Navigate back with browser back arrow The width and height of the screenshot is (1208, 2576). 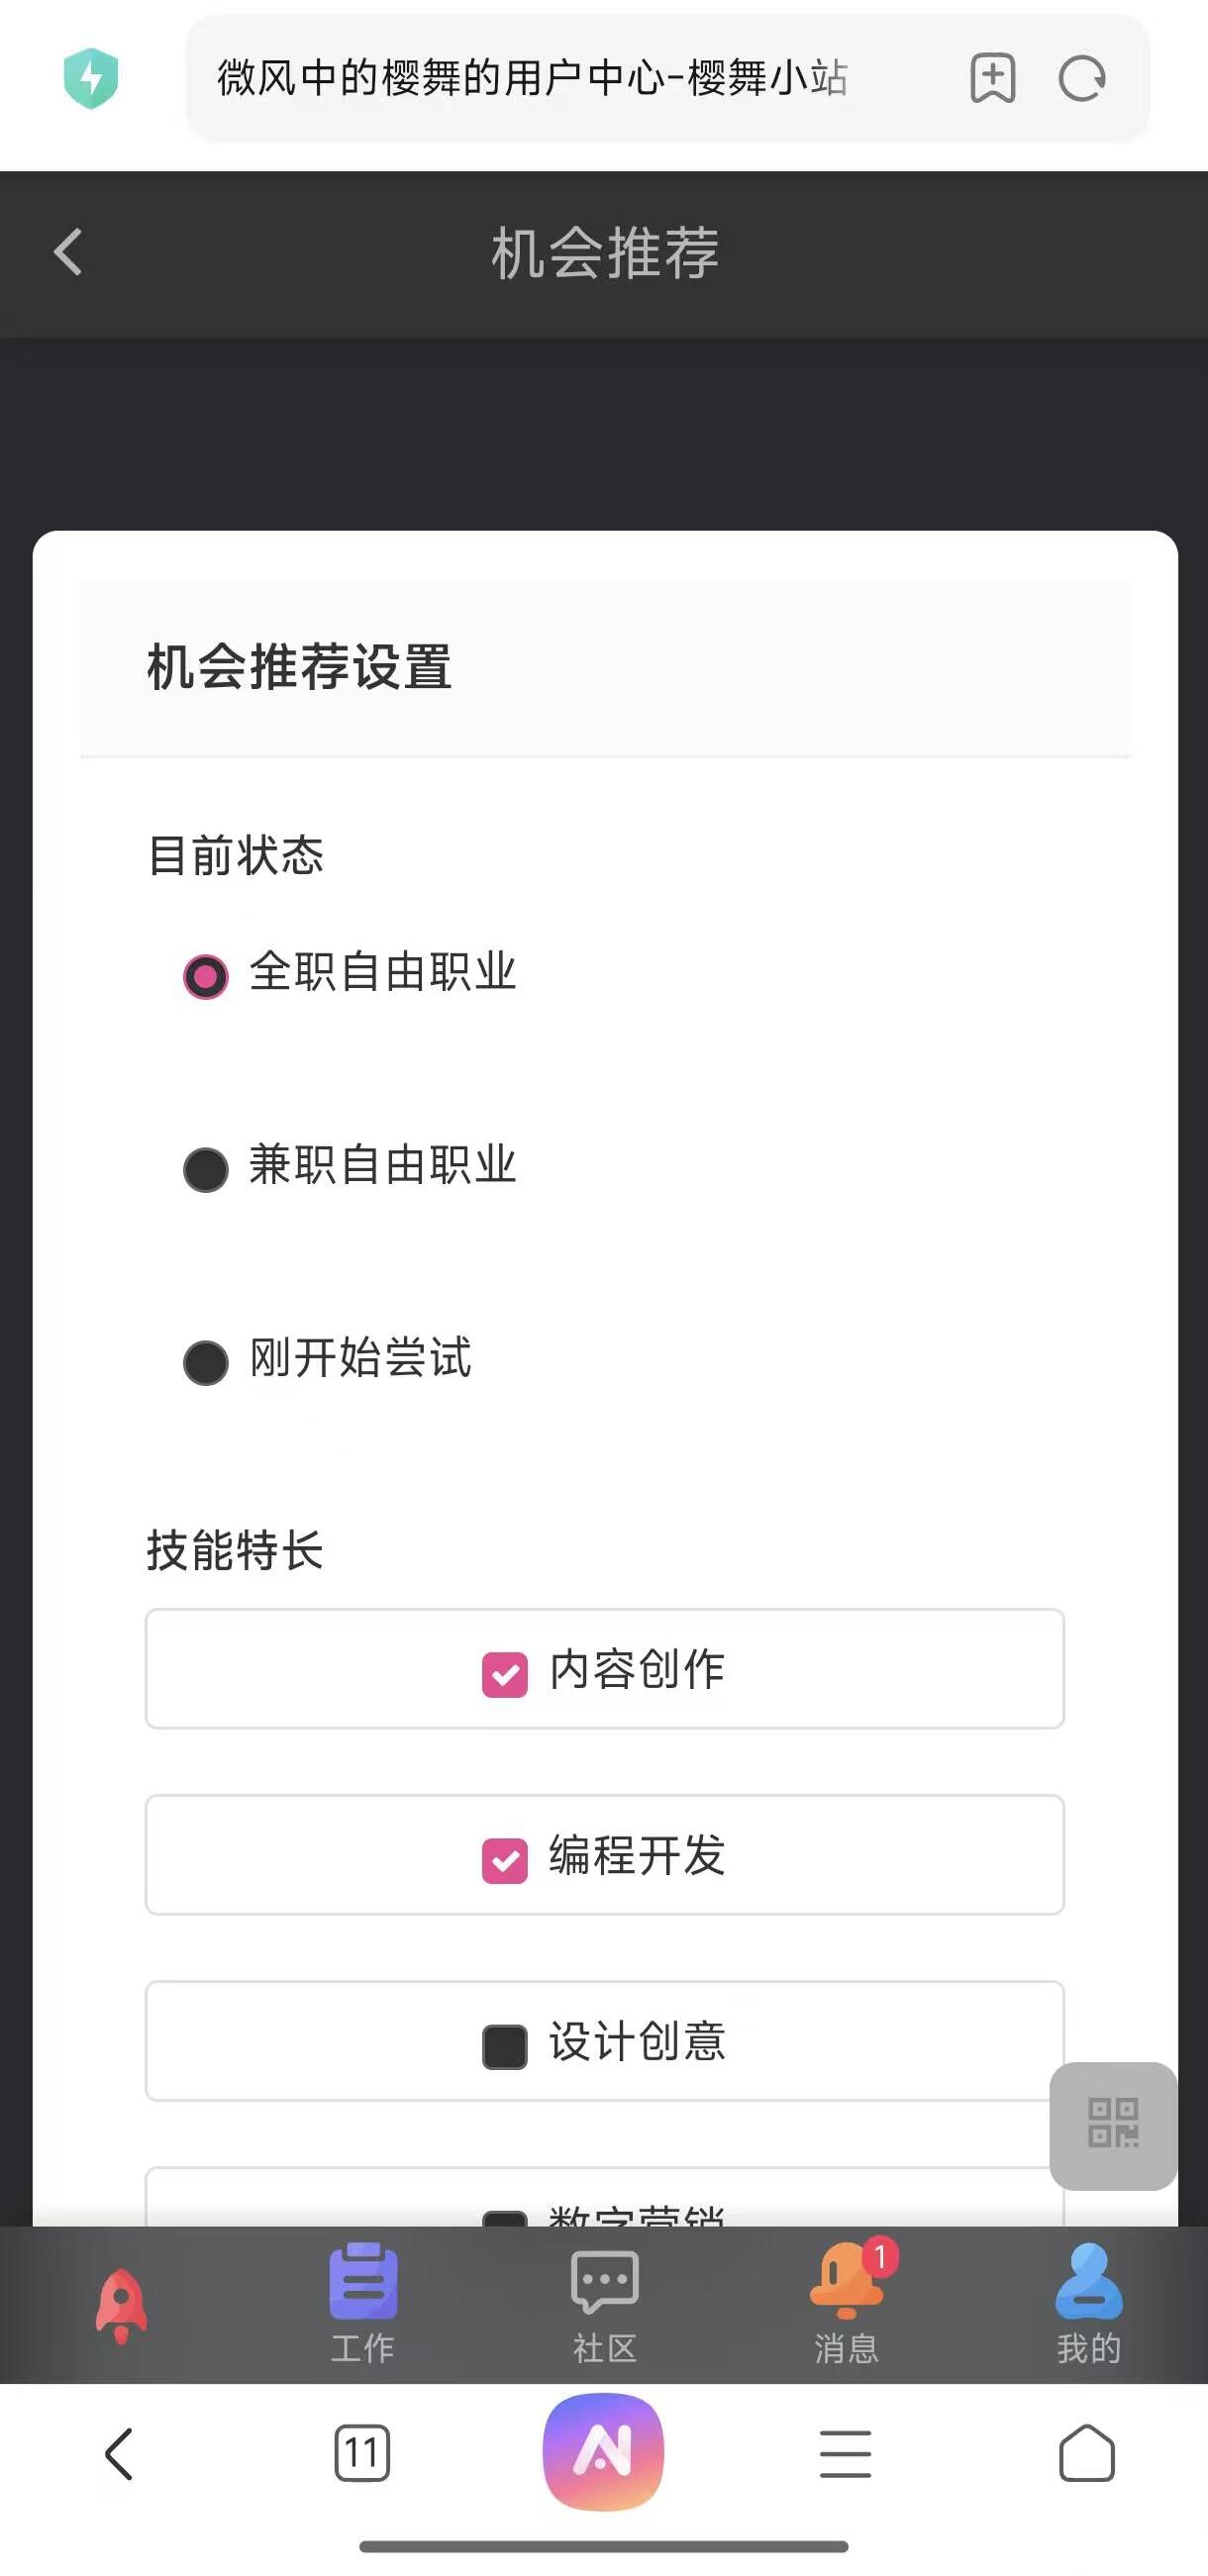pyautogui.click(x=119, y=2453)
